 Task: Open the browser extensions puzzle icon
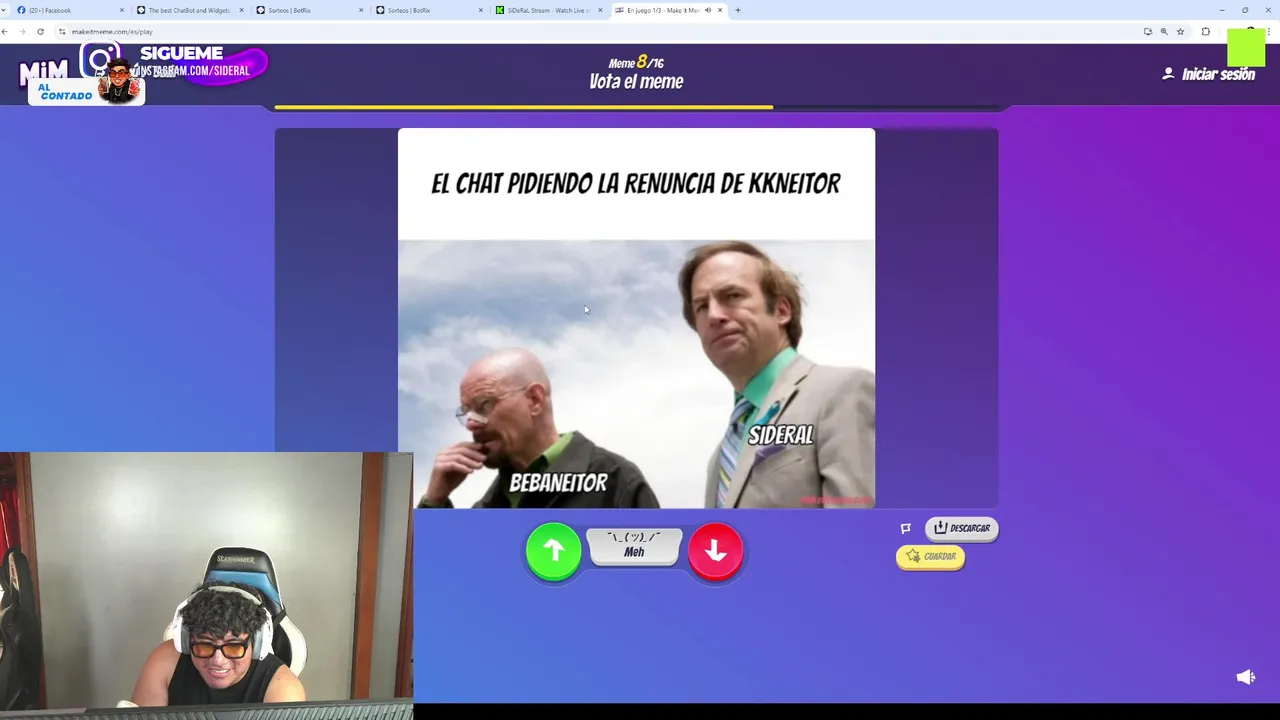point(1205,31)
